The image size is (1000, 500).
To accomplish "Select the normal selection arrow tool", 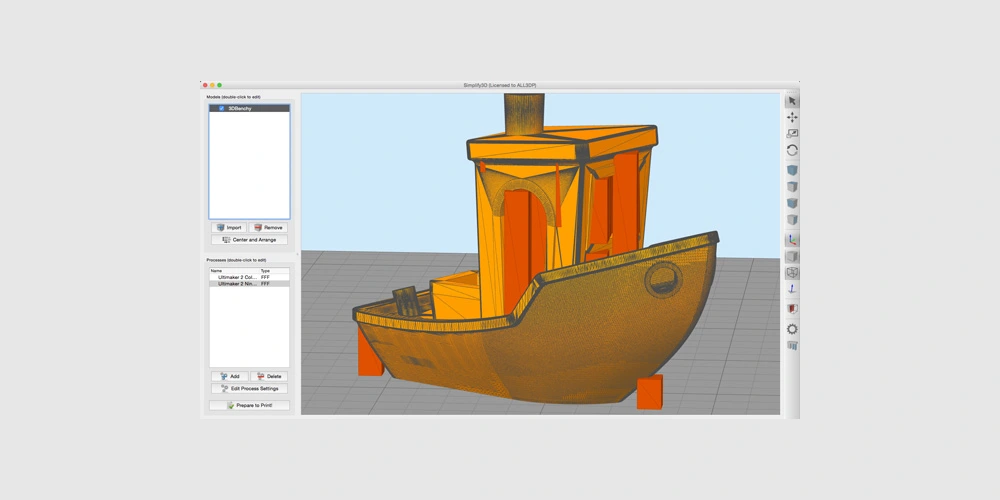I will tap(792, 101).
